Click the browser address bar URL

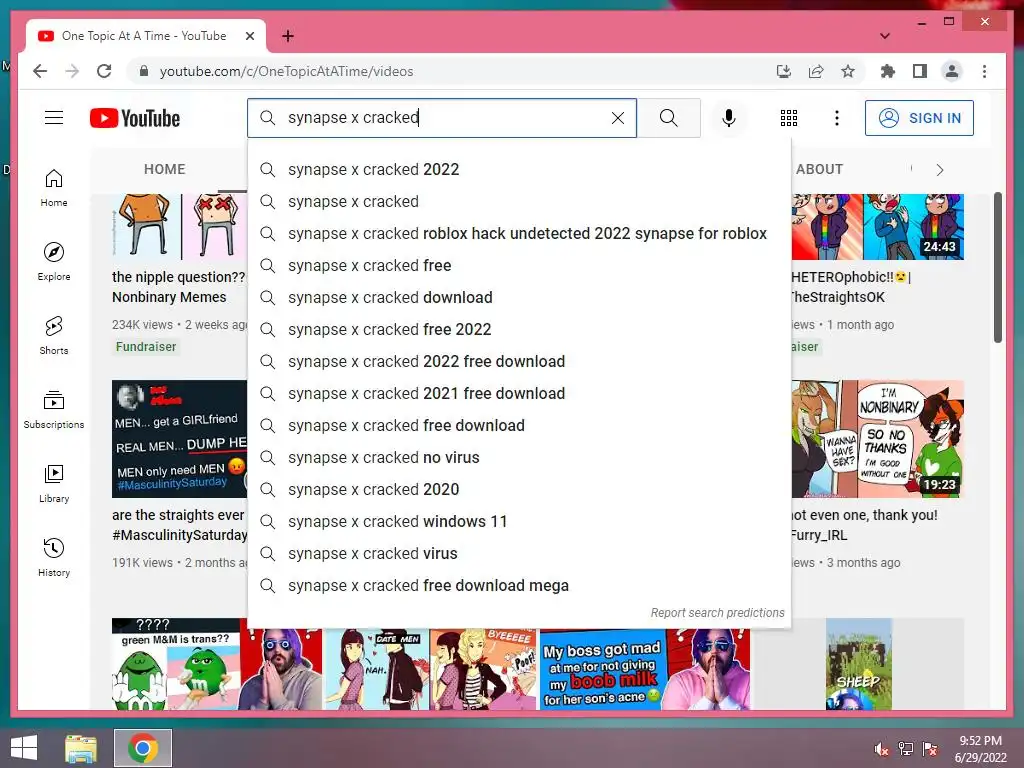click(286, 71)
